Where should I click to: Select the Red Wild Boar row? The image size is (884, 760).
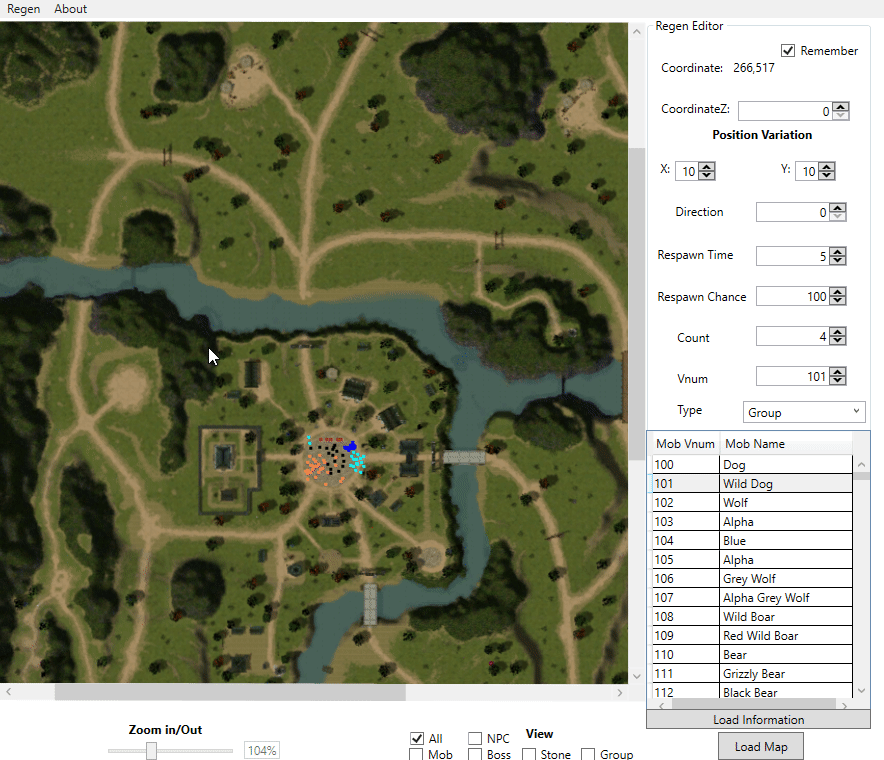[x=752, y=635]
